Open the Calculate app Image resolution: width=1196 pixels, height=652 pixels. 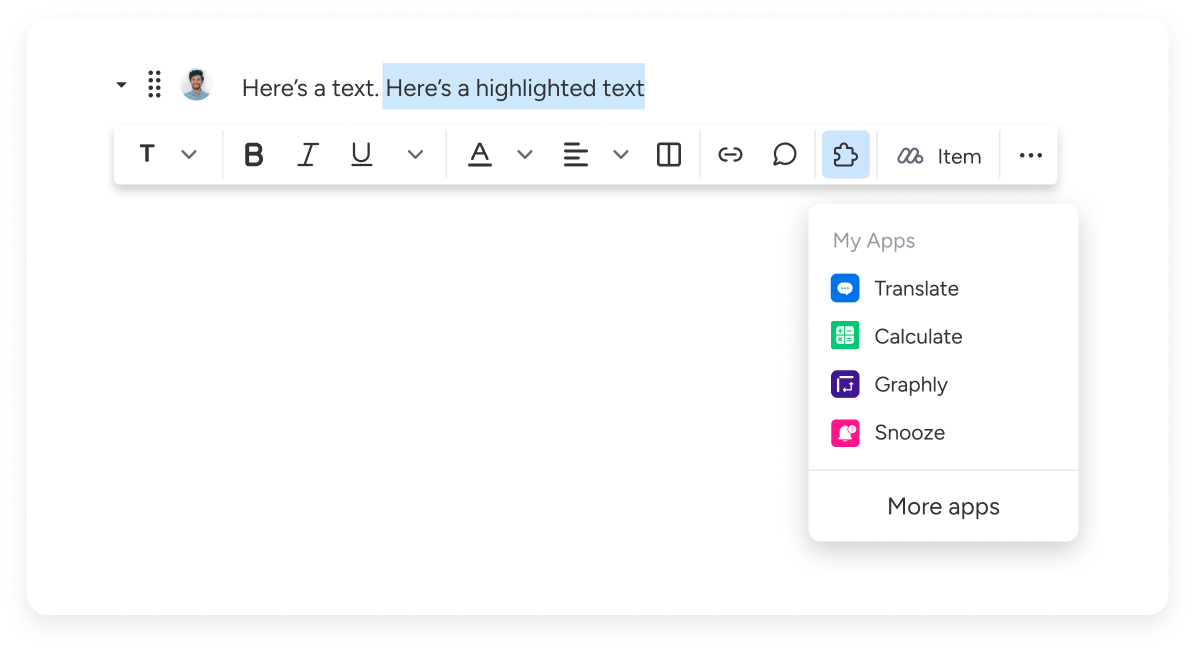click(918, 336)
